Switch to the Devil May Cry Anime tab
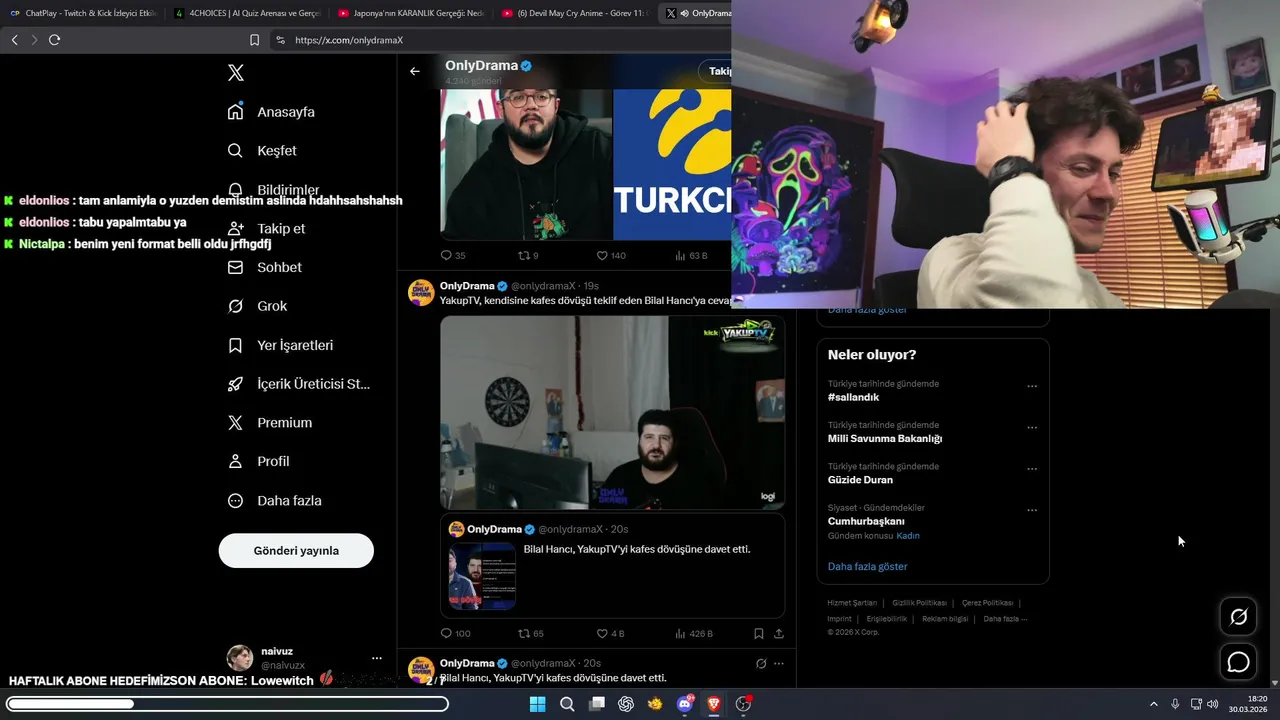Viewport: 1280px width, 720px height. tap(575, 13)
